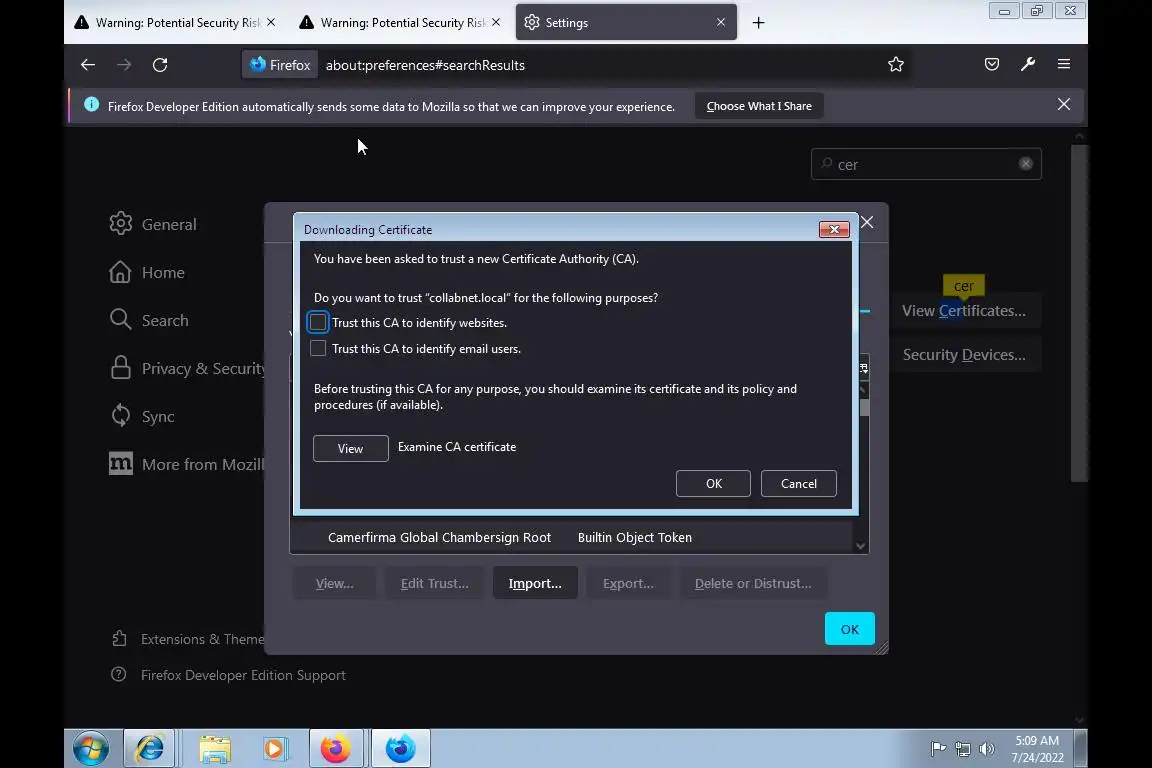1152x768 pixels.
Task: Open developer tools wrench icon
Action: 1028,65
